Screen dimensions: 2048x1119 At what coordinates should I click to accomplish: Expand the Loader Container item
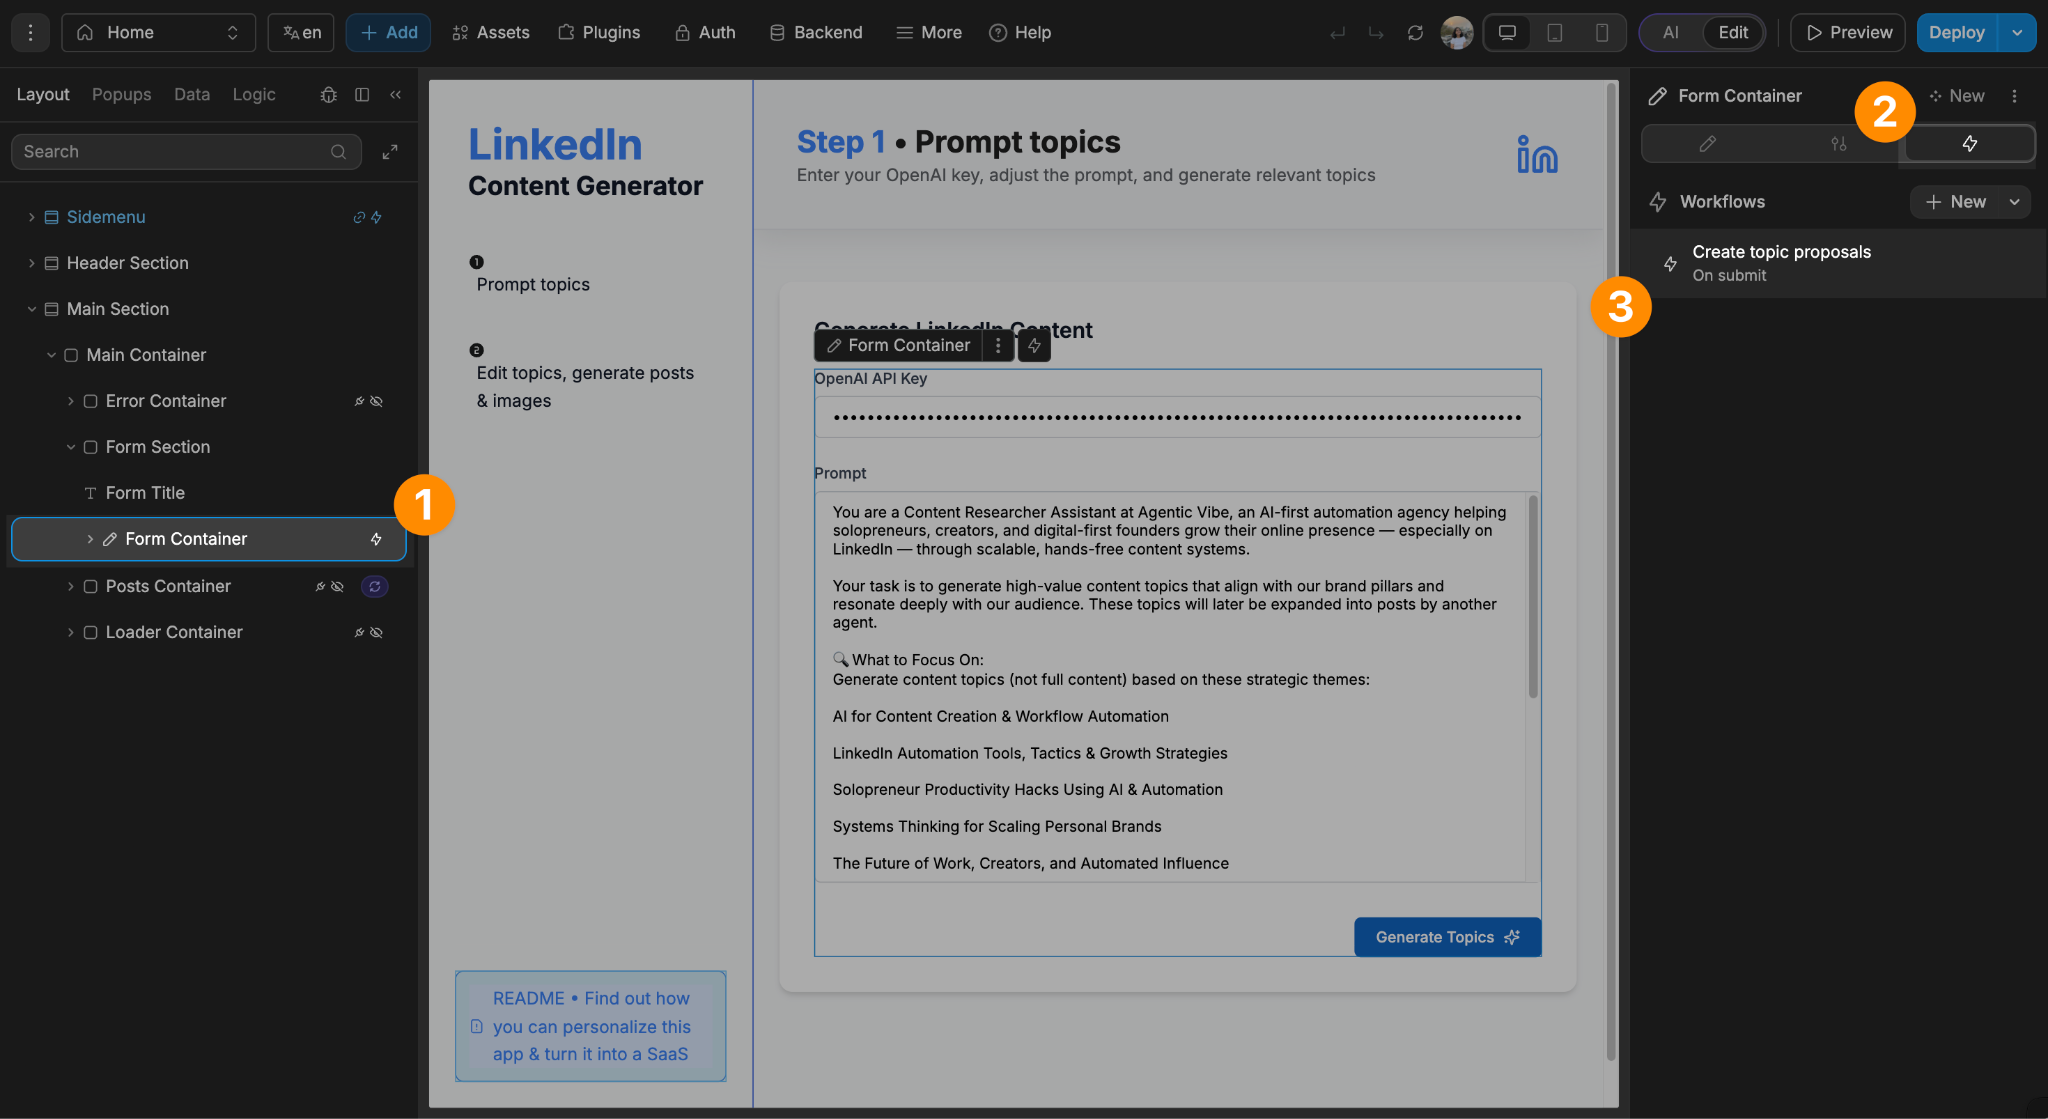click(x=70, y=632)
